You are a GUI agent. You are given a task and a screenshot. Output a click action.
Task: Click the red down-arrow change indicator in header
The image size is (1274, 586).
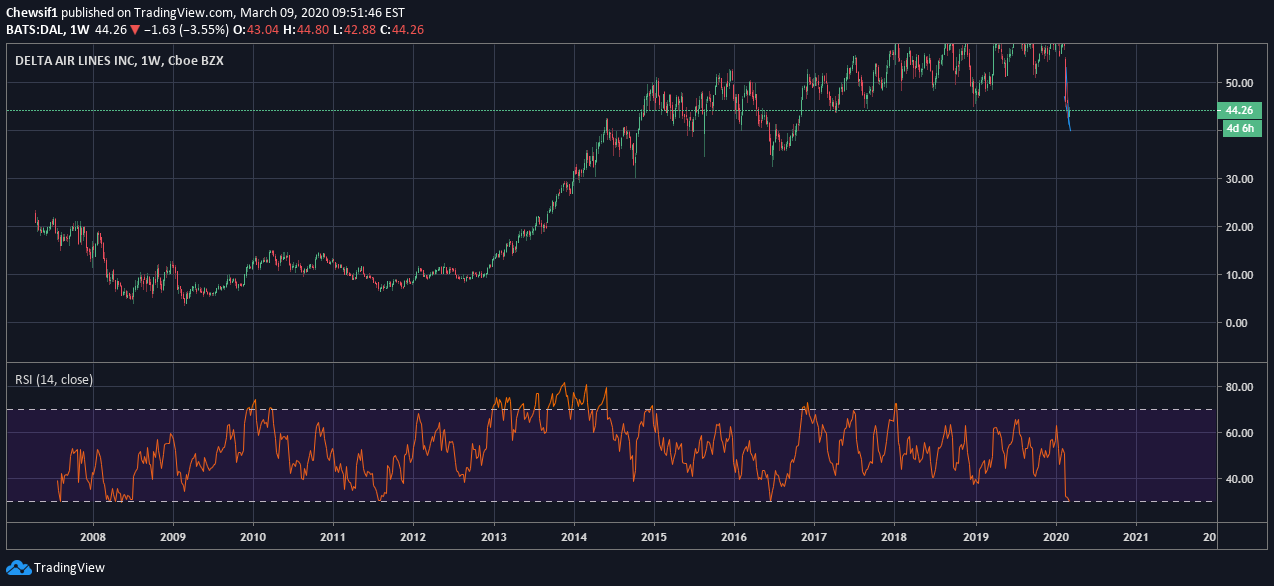134,30
